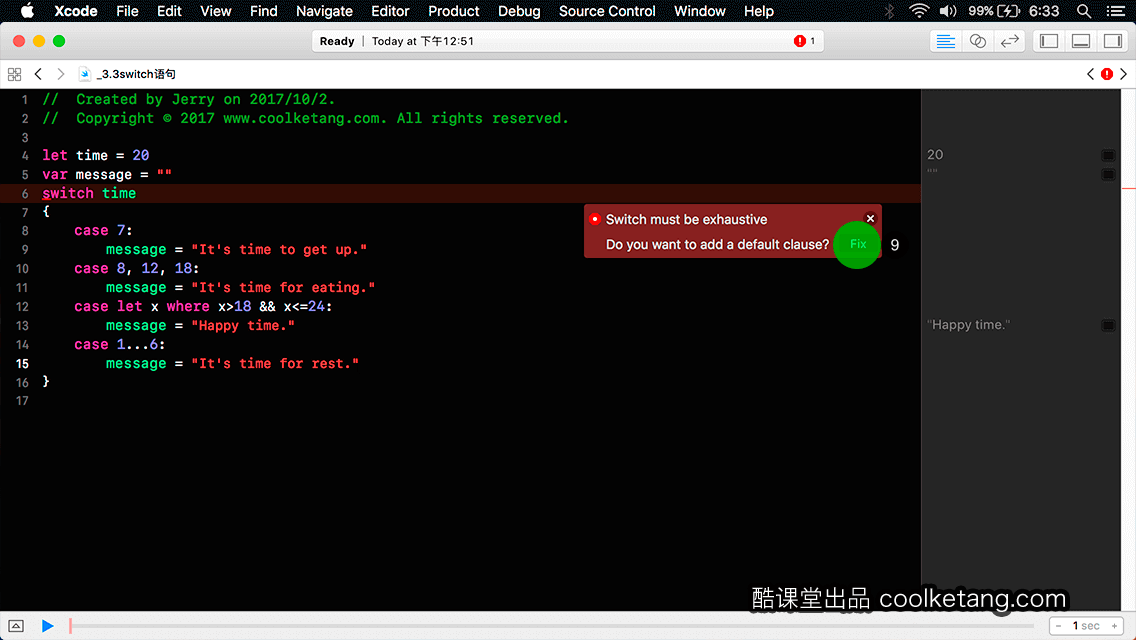Open the volume control icon
Screen dimensions: 1136x640
coord(948,11)
